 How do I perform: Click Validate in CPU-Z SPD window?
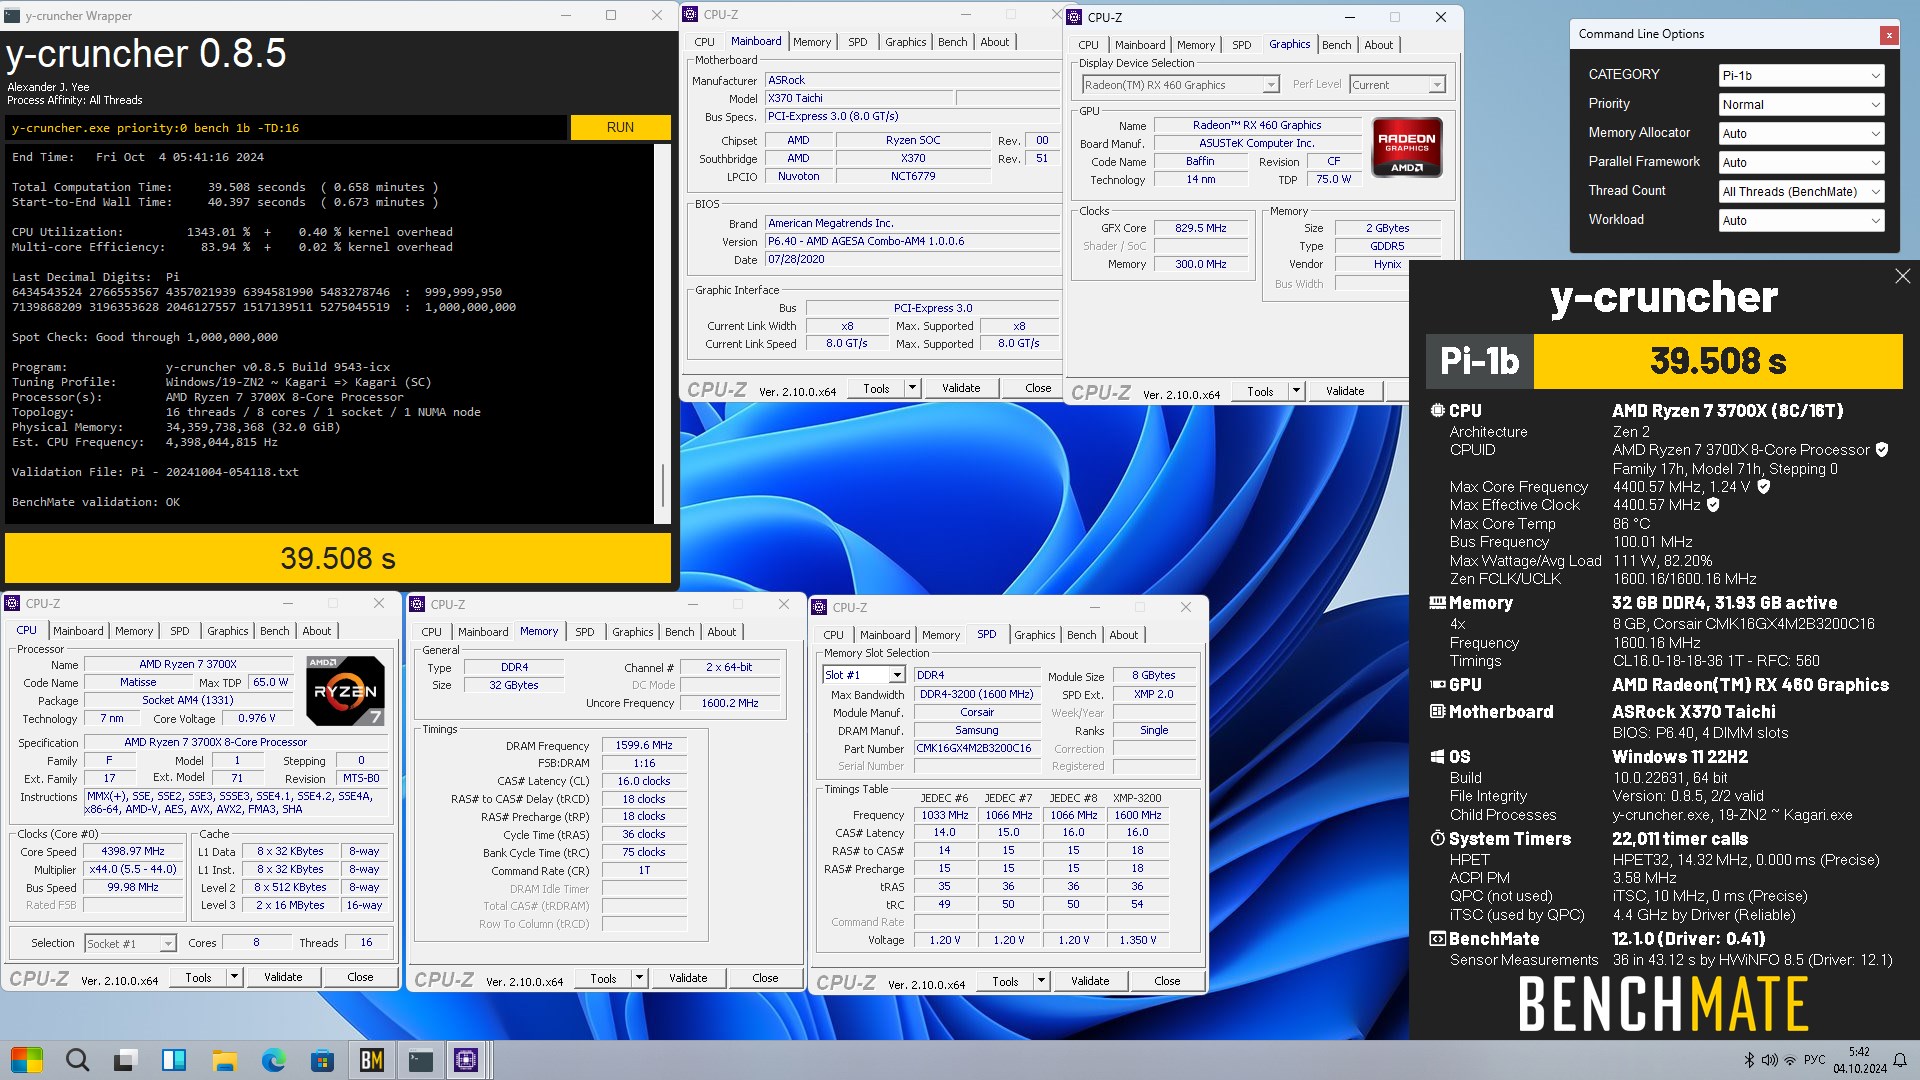click(x=1090, y=981)
